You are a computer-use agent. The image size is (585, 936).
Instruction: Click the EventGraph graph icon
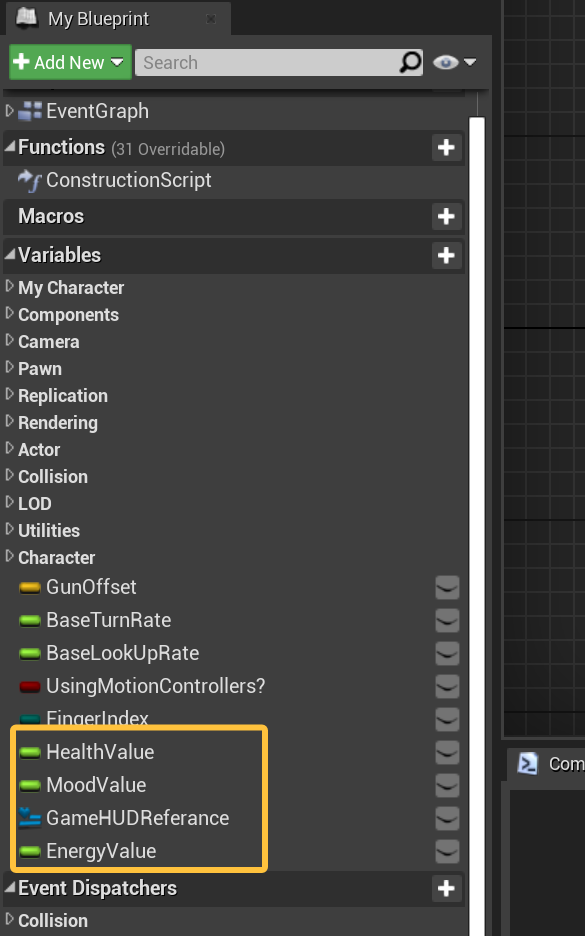coord(30,111)
